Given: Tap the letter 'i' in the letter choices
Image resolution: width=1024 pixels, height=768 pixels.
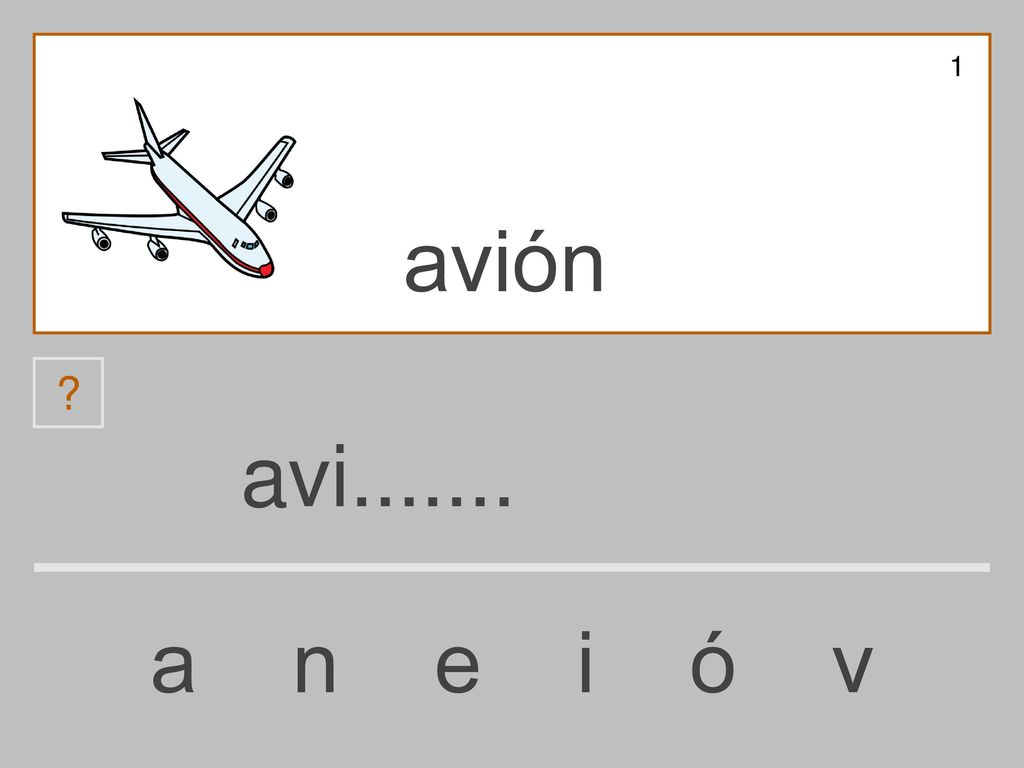Looking at the screenshot, I should tap(586, 661).
